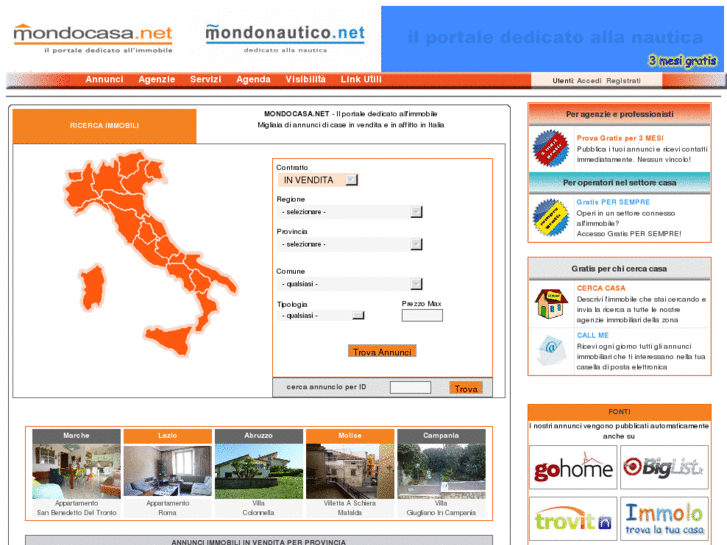Open the CALL ME link
Screen dimensions: 727x545
pos(593,335)
